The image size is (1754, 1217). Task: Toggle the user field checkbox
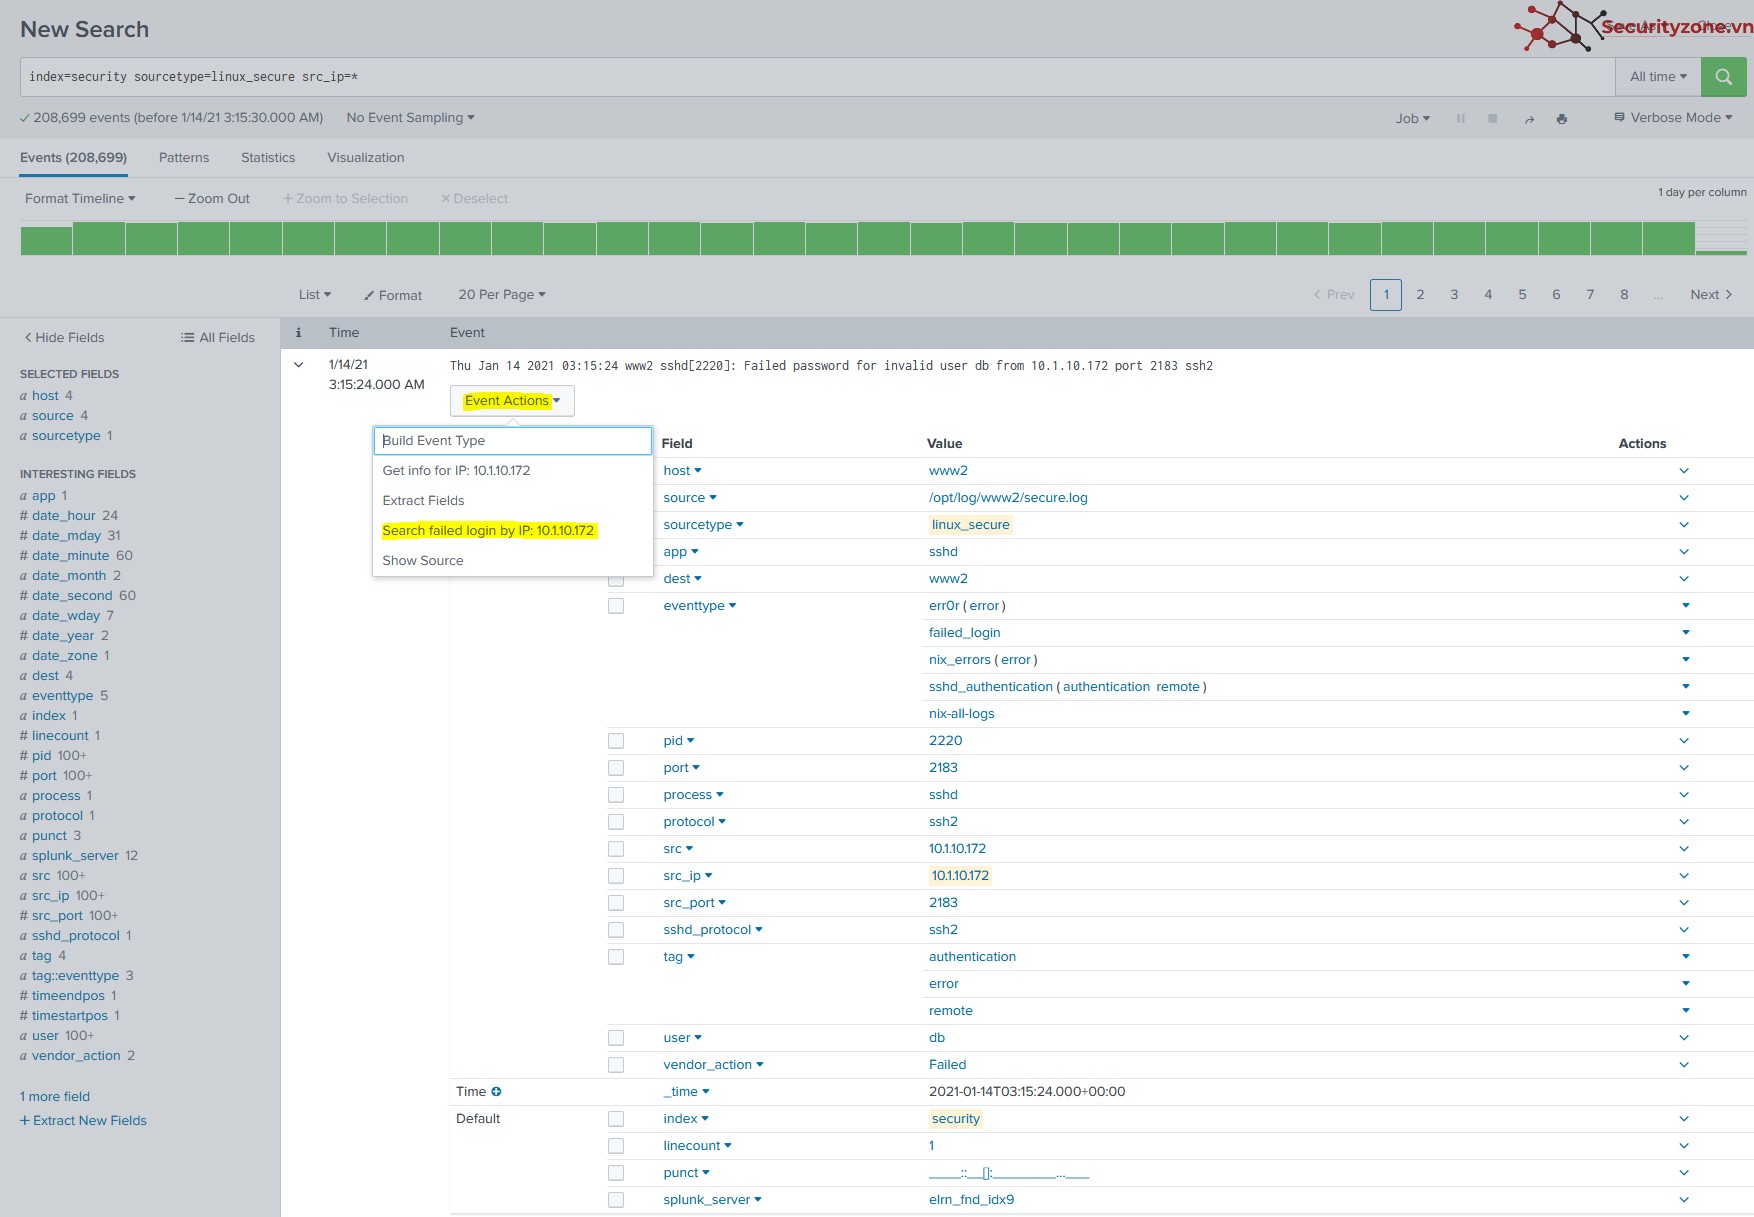tap(616, 1038)
